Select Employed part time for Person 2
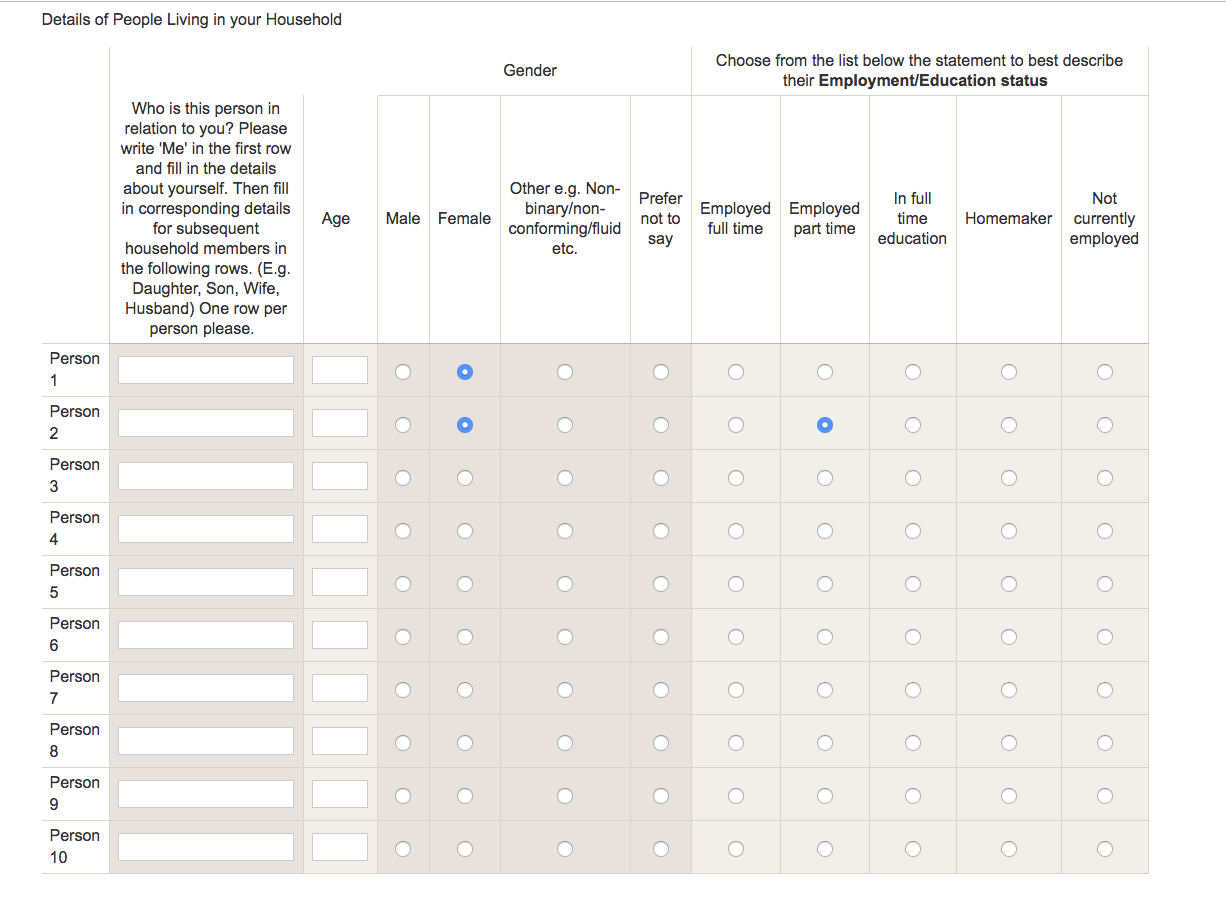Image resolution: width=1226 pixels, height=903 pixels. (x=824, y=425)
